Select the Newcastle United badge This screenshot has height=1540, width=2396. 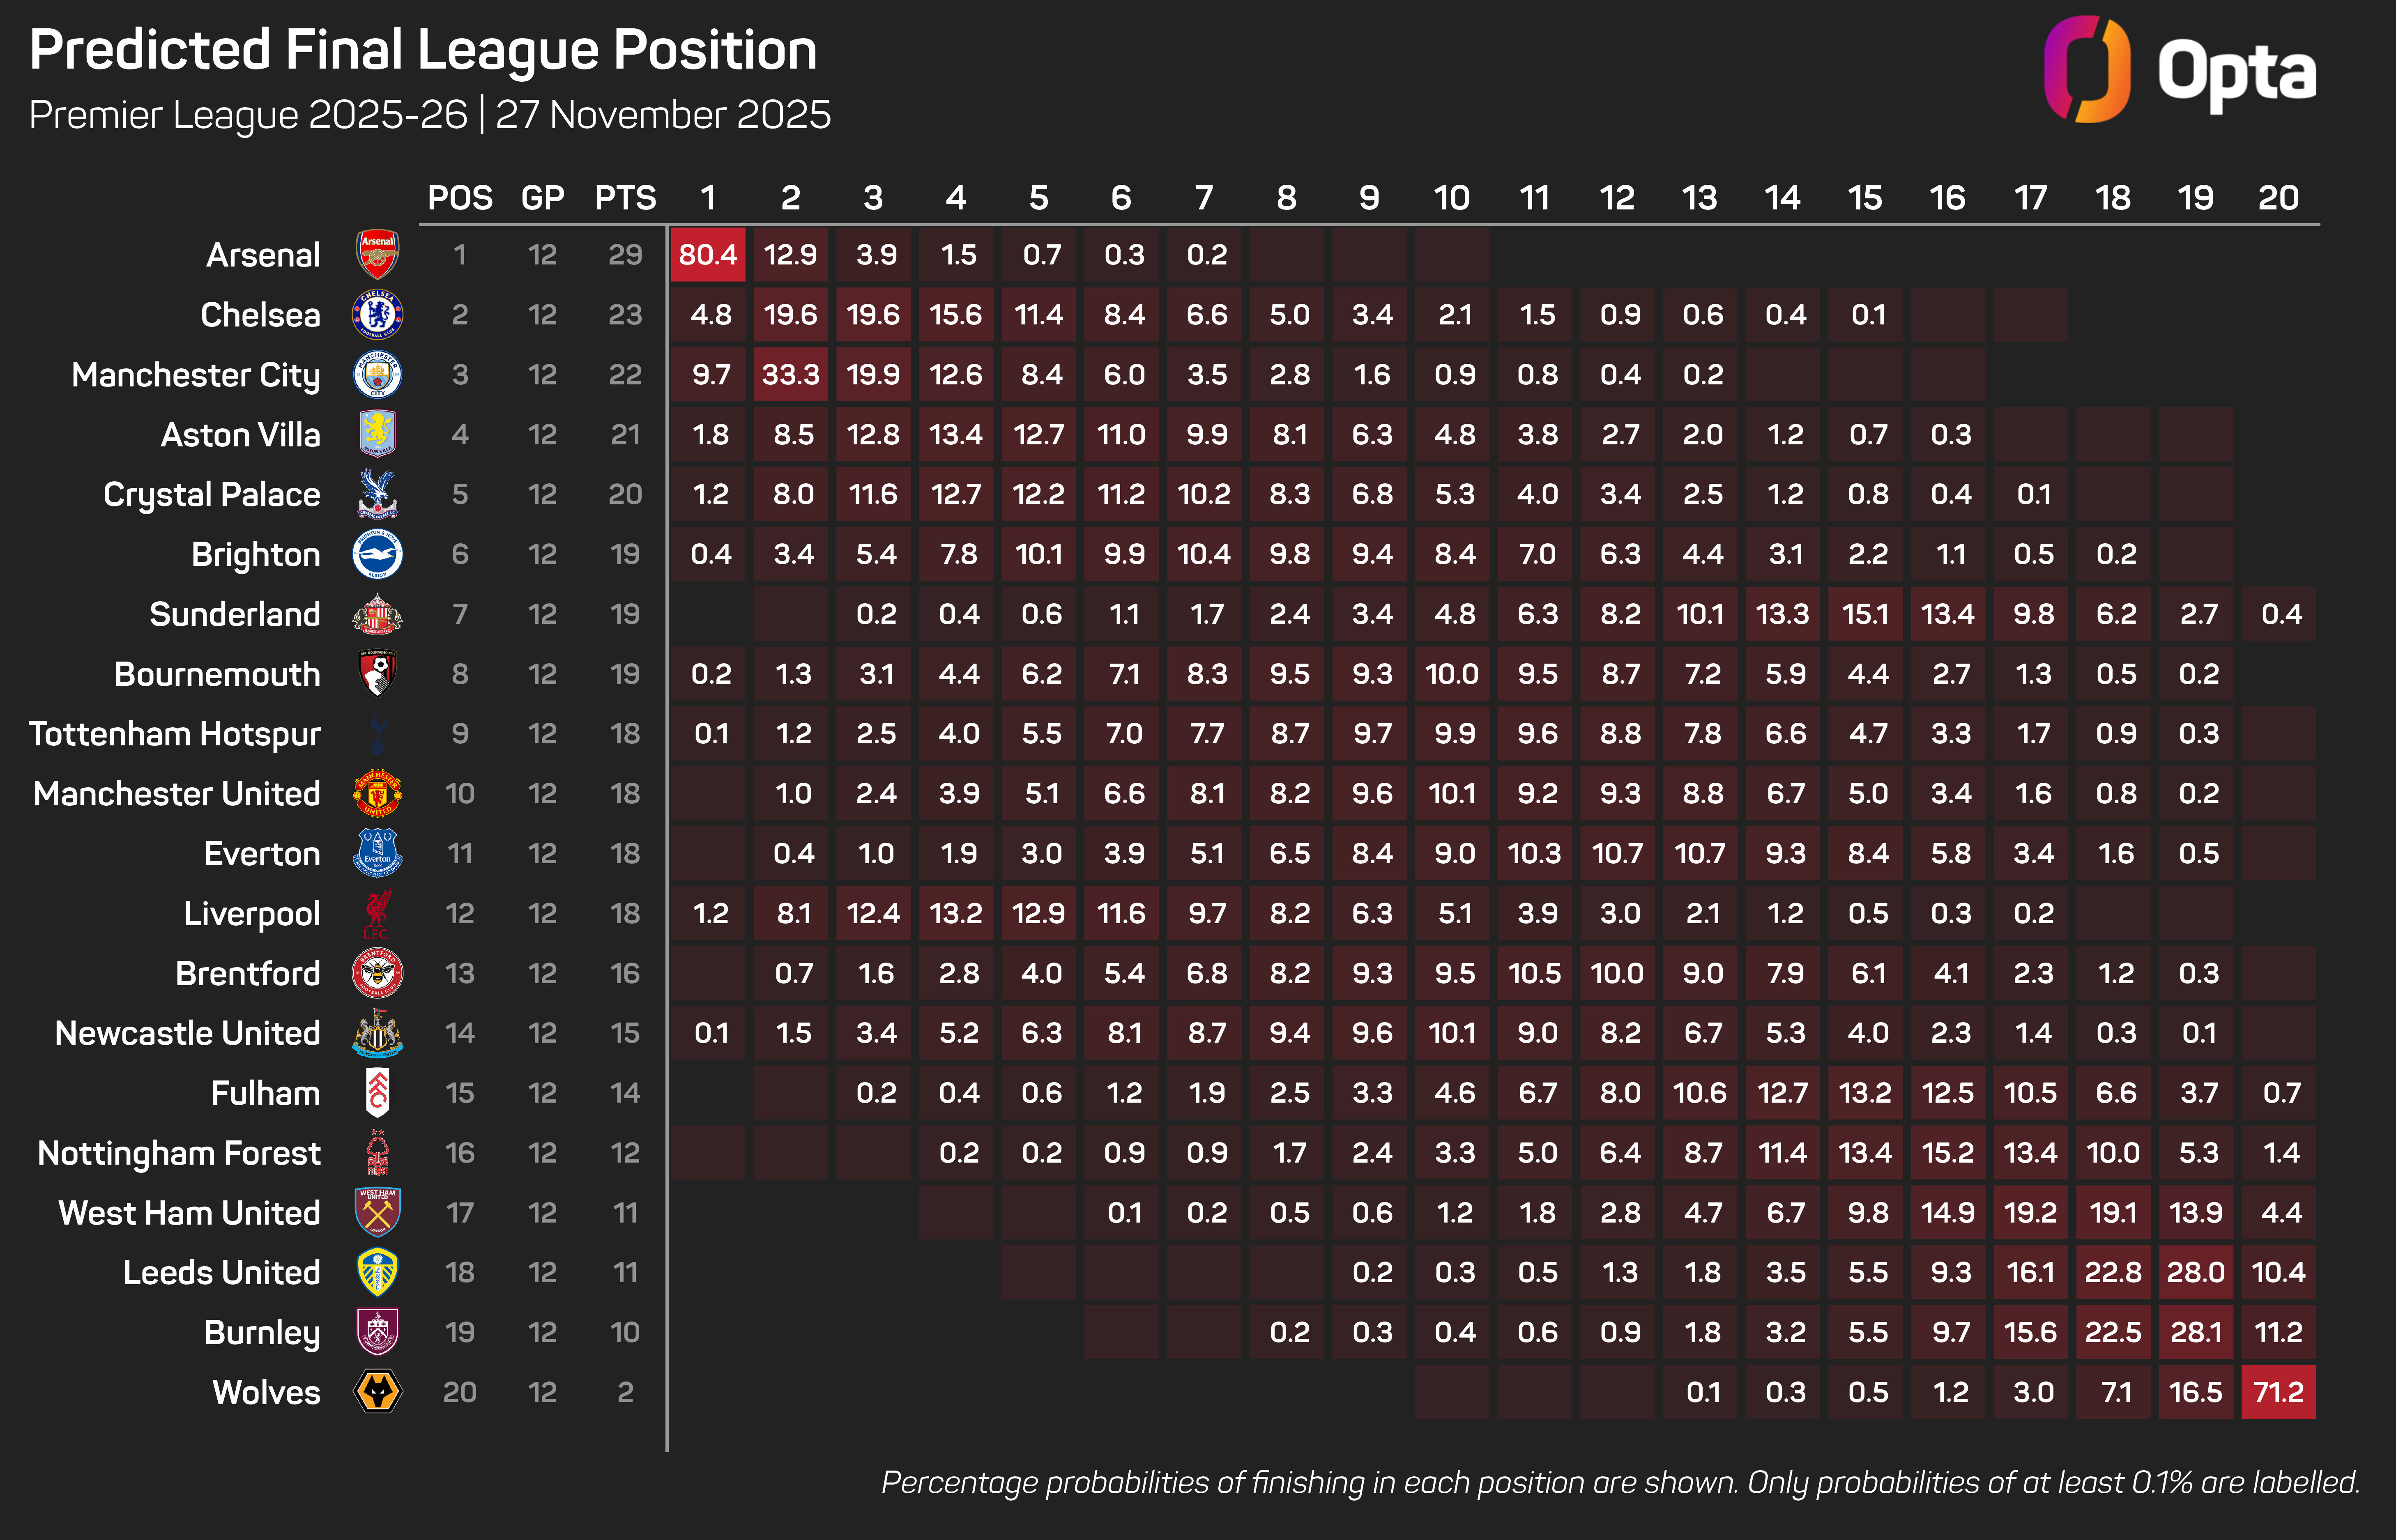pyautogui.click(x=378, y=1033)
